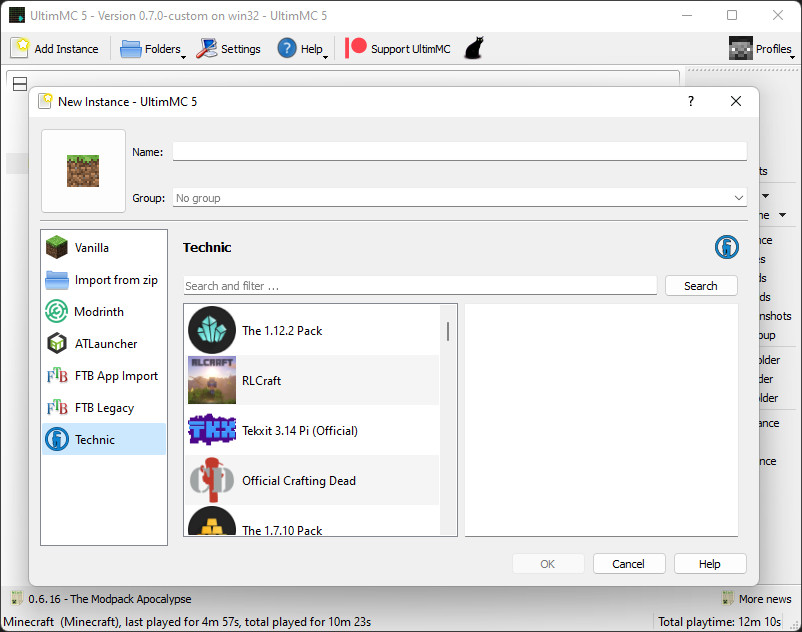Select The 1.12.2 Pack entry
This screenshot has width=802, height=632.
click(x=312, y=331)
